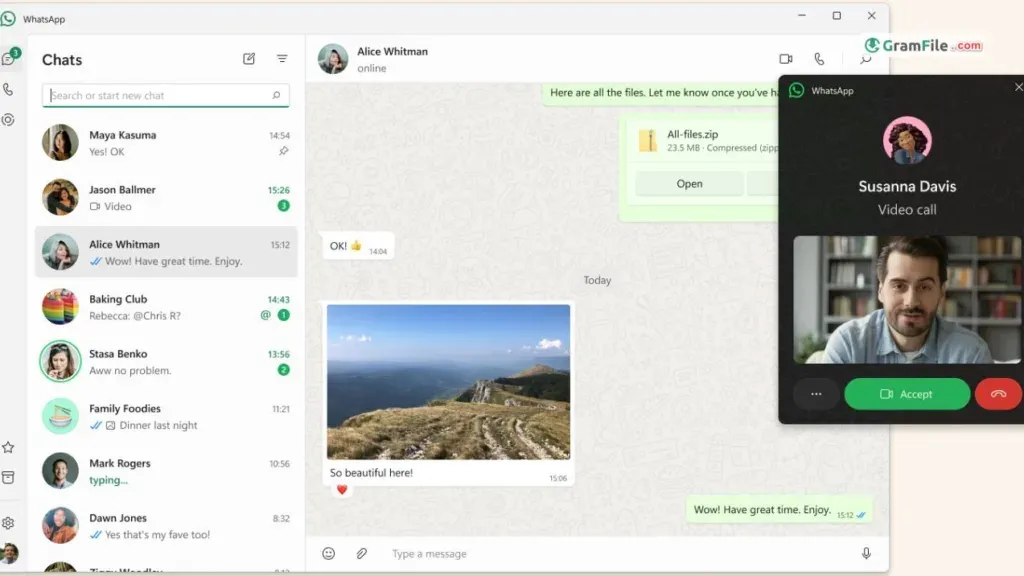Search within the Alice Whitman conversation
Screen dimensions: 1024x576
(866, 59)
